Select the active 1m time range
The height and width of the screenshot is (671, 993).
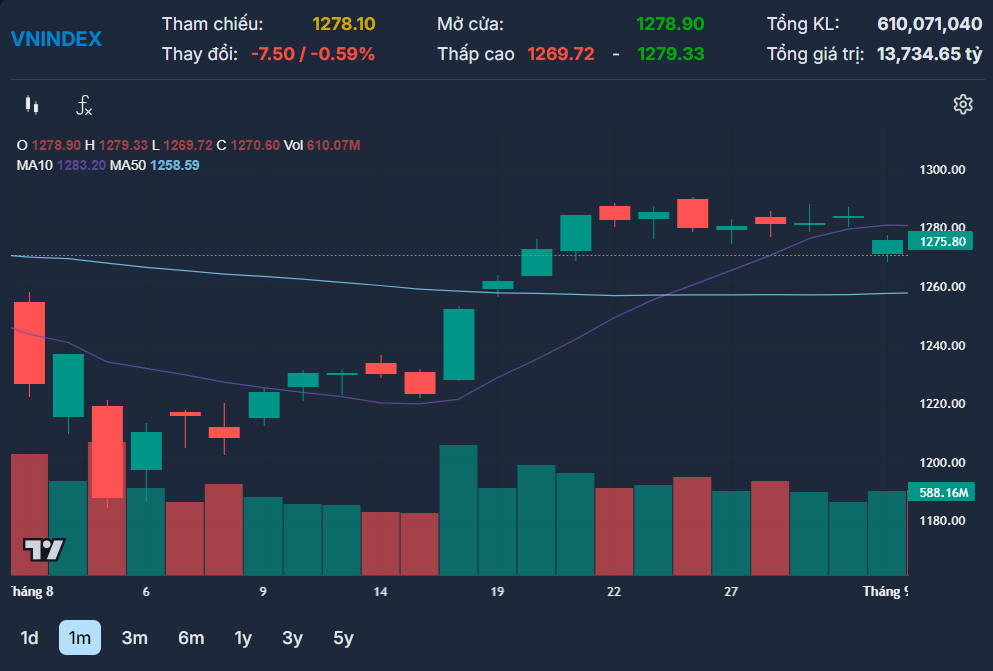click(x=80, y=637)
